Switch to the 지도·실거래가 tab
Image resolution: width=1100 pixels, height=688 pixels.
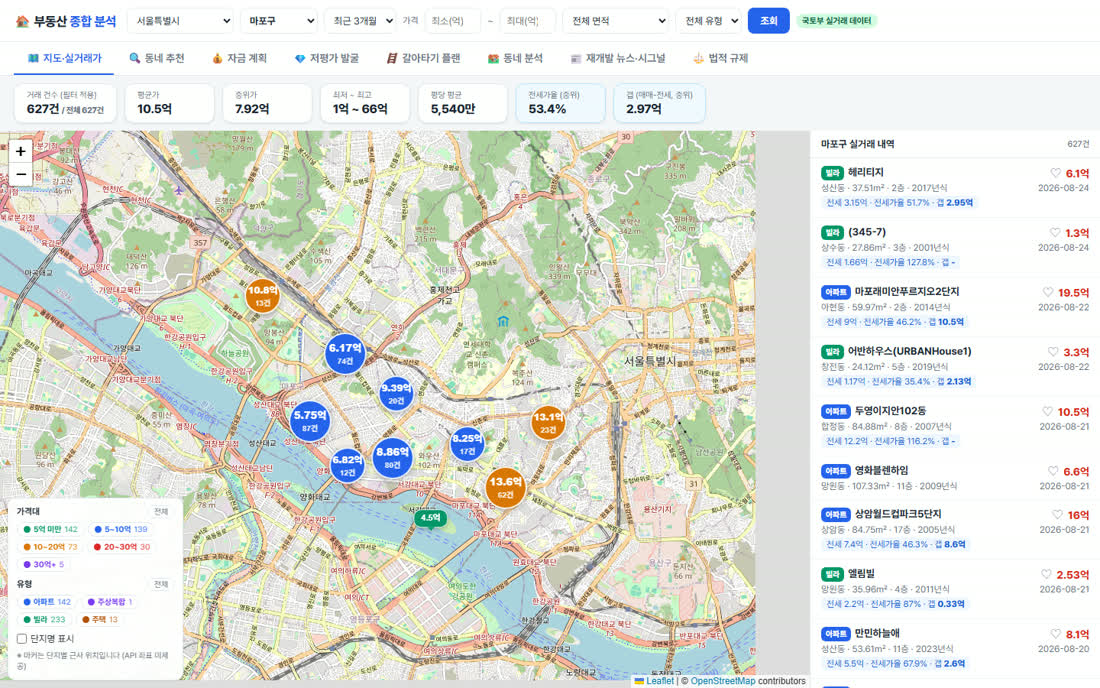[x=64, y=58]
